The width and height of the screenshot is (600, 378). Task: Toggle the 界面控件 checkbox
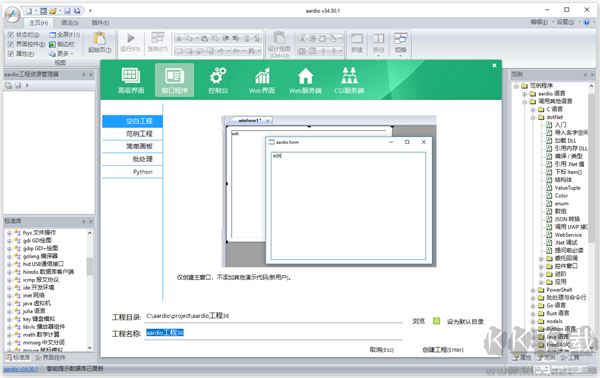[x=11, y=44]
